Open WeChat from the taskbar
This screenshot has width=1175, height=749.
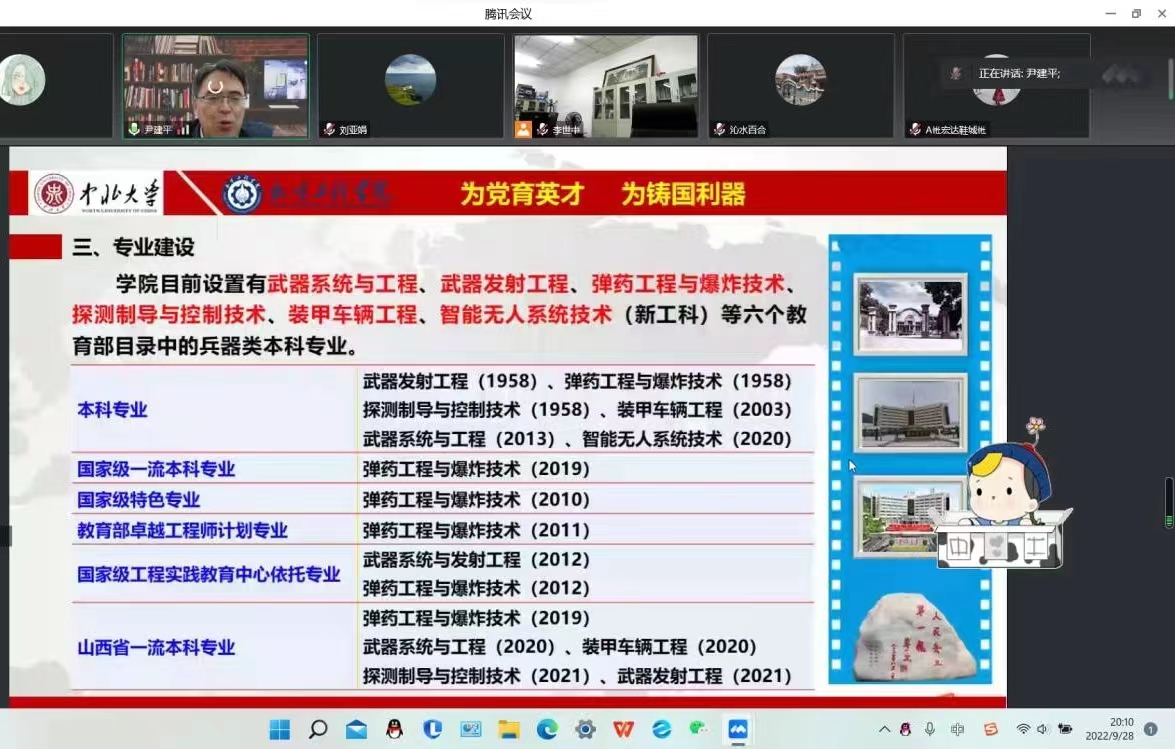(x=700, y=729)
